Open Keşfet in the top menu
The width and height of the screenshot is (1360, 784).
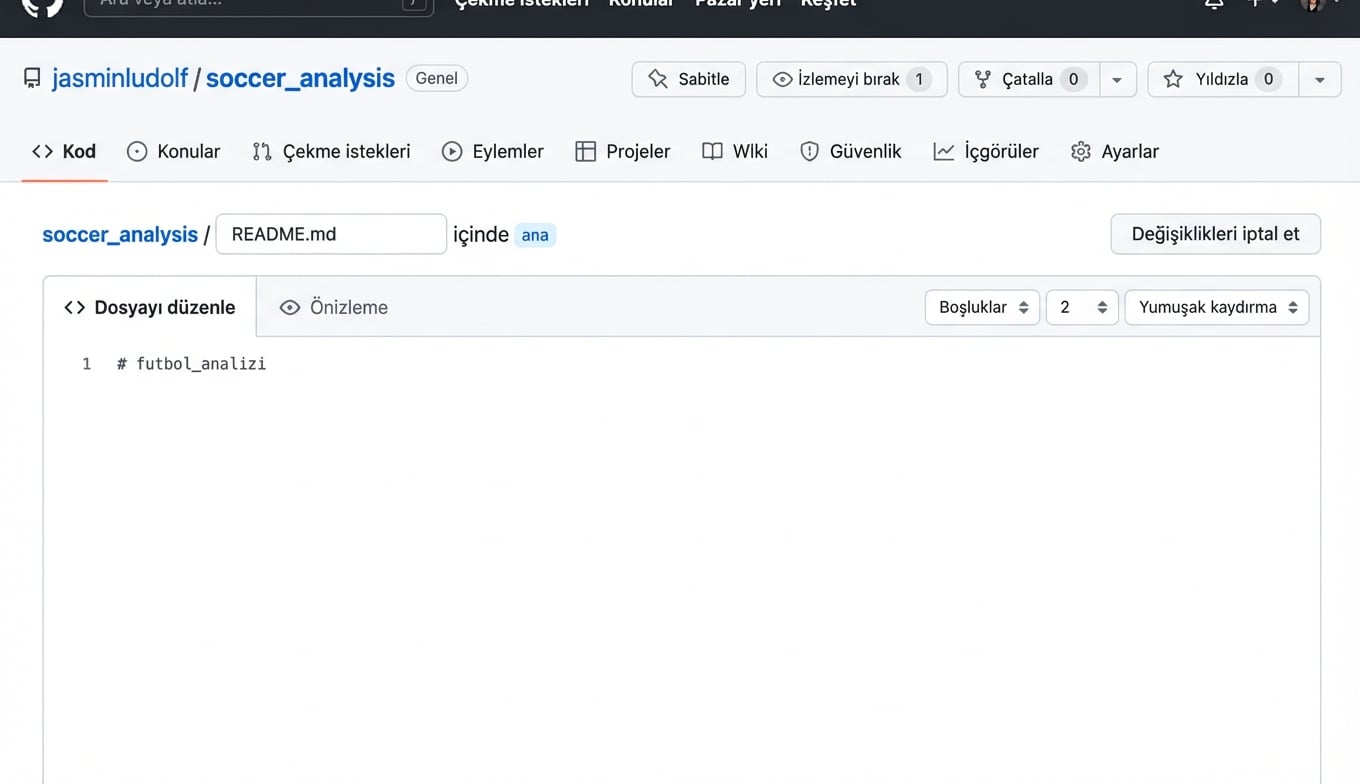click(x=828, y=4)
